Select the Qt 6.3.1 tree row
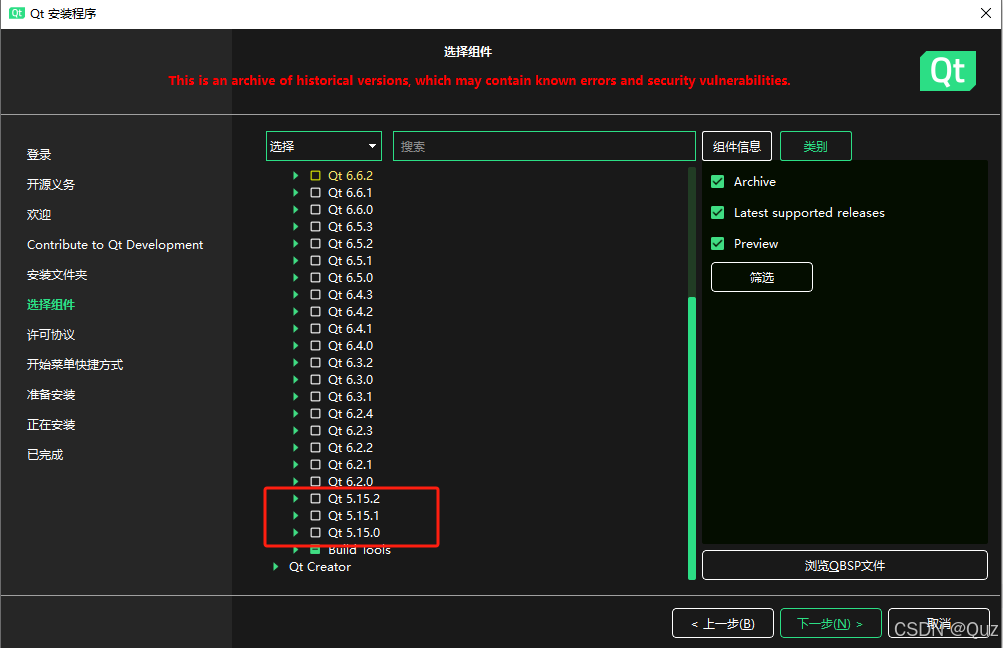Screen dimensions: 1003x648 pos(350,397)
